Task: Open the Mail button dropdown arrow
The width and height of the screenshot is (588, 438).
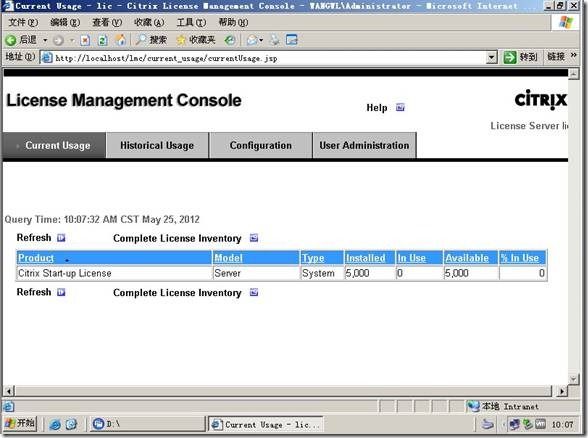Action: tap(261, 40)
